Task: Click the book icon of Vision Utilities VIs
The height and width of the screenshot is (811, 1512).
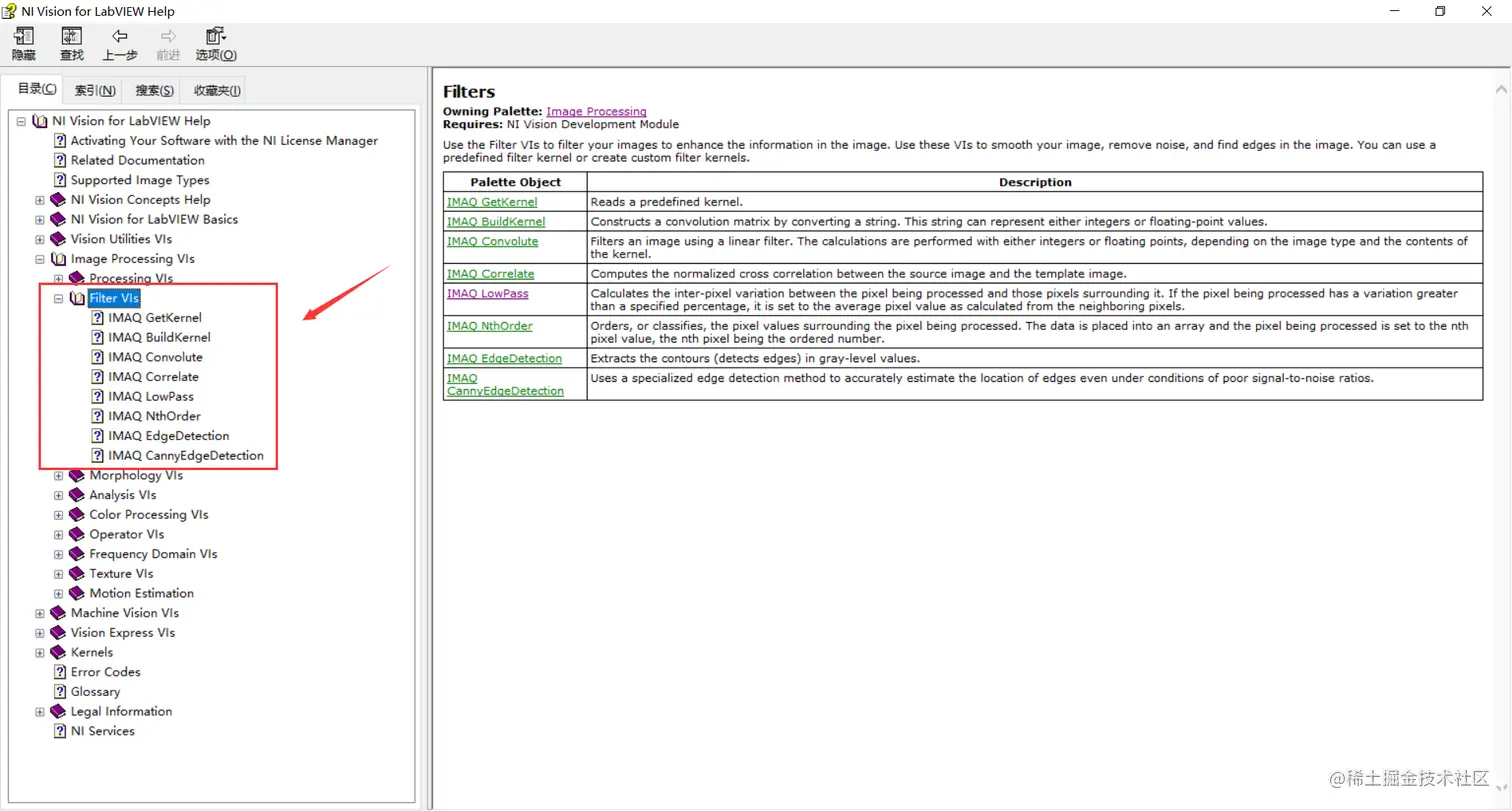Action: [x=59, y=239]
